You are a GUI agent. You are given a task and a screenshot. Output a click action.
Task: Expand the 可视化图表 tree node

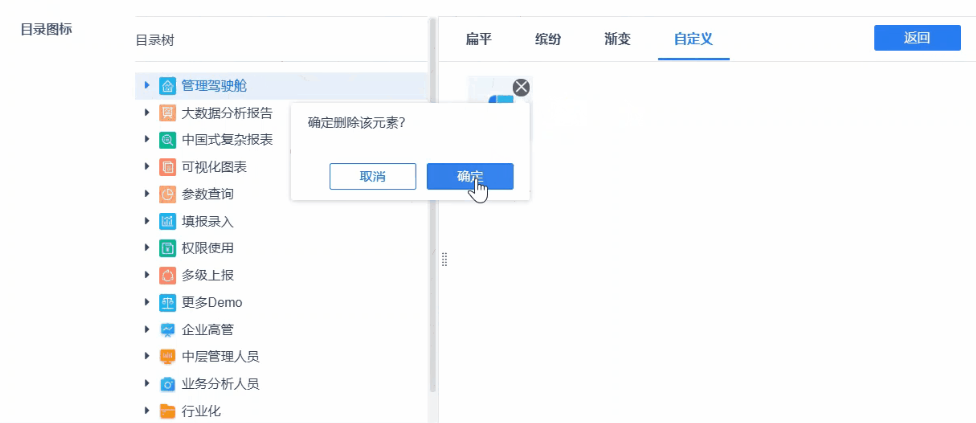147,167
